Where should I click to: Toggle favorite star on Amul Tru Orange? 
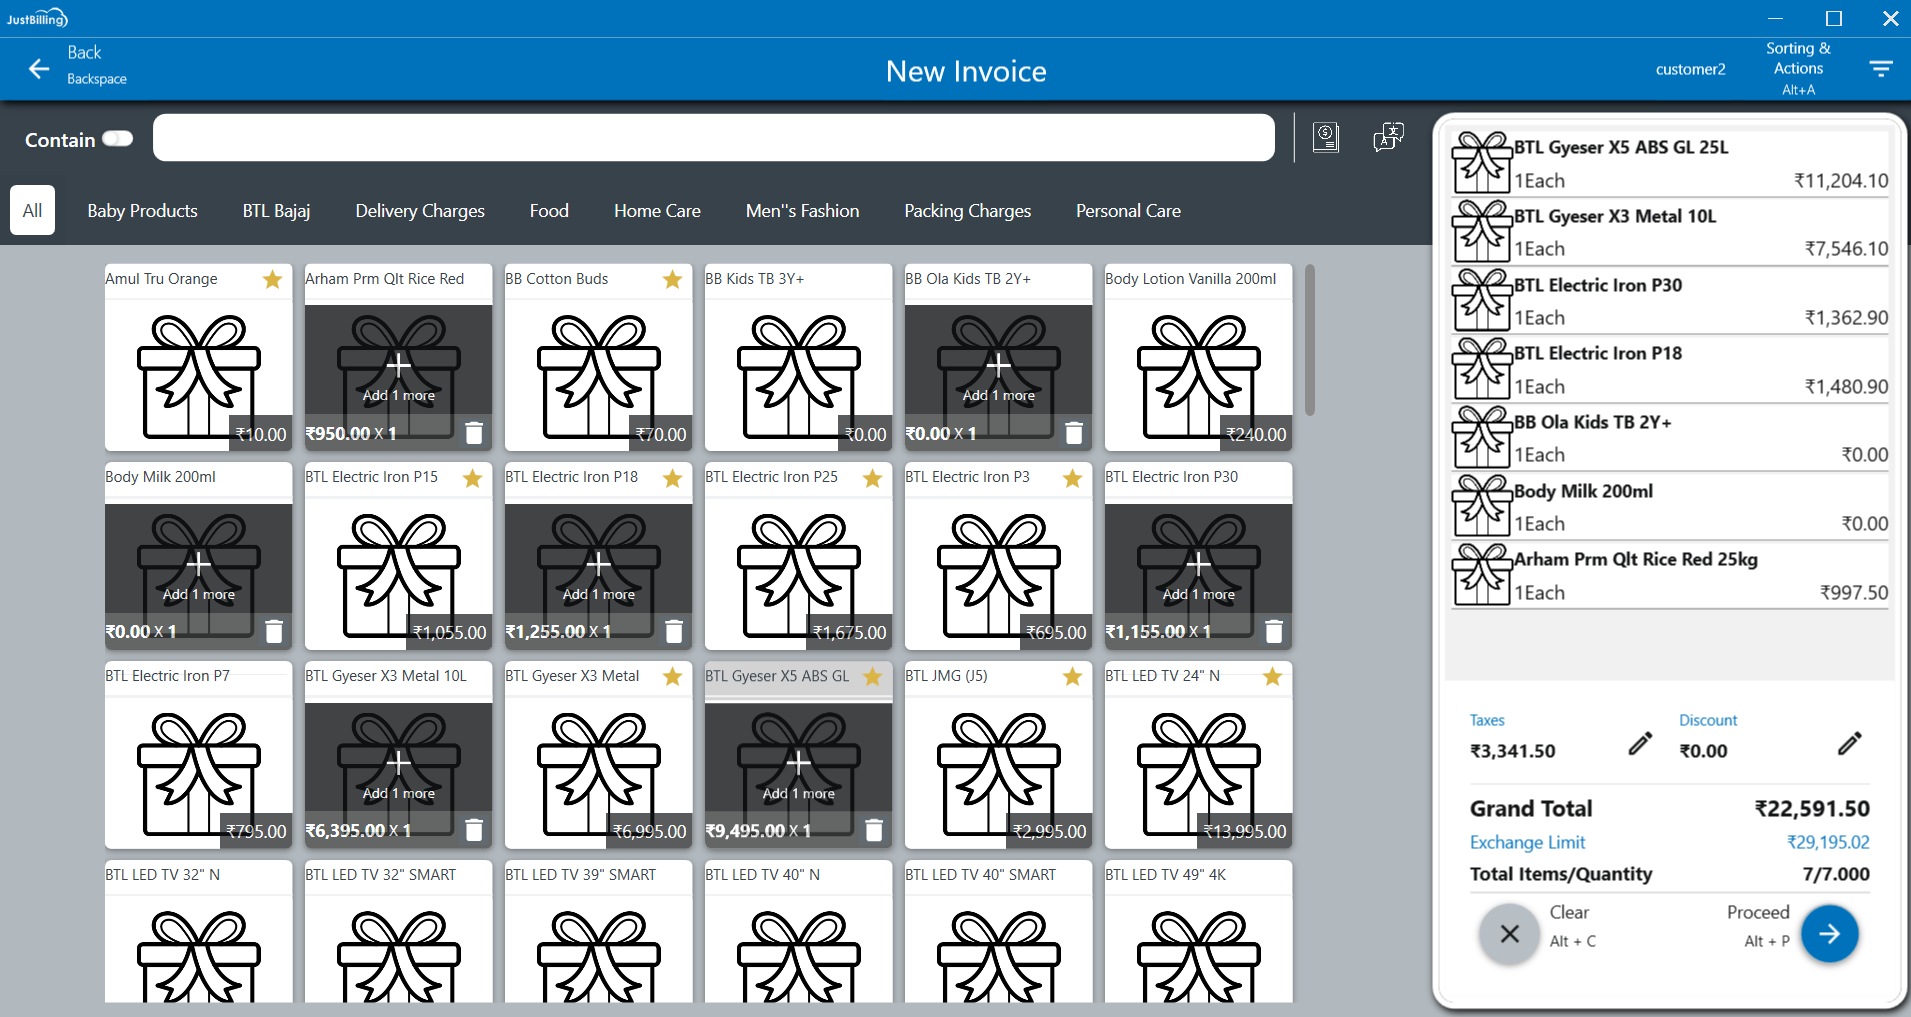pyautogui.click(x=272, y=280)
